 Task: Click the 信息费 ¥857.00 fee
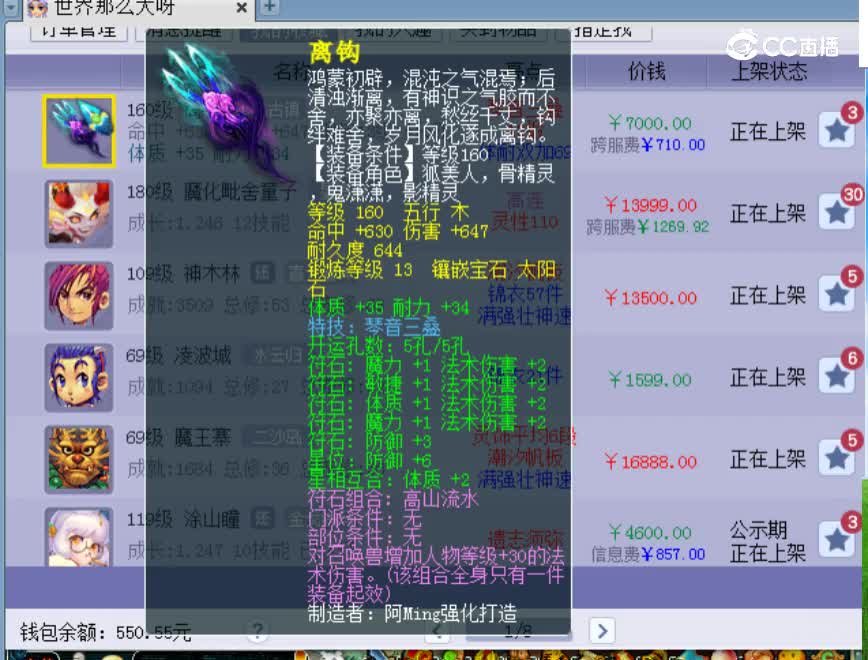[x=648, y=554]
